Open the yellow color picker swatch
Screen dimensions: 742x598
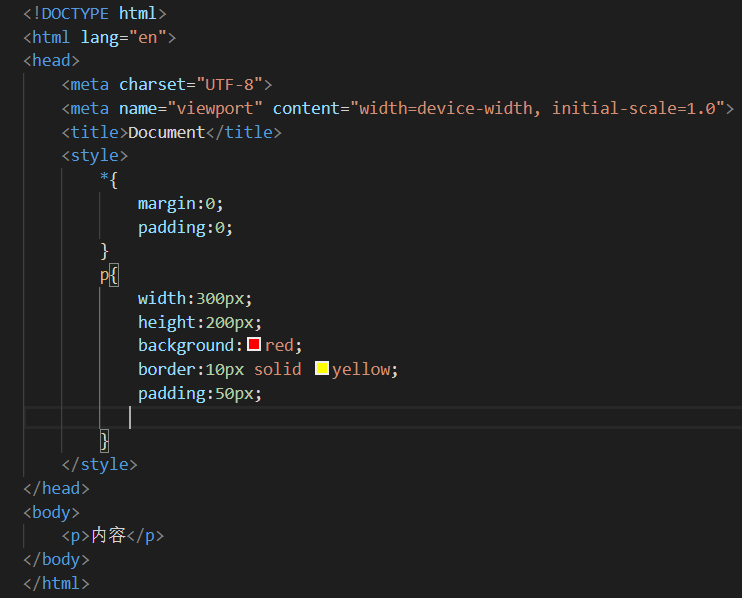click(x=322, y=369)
